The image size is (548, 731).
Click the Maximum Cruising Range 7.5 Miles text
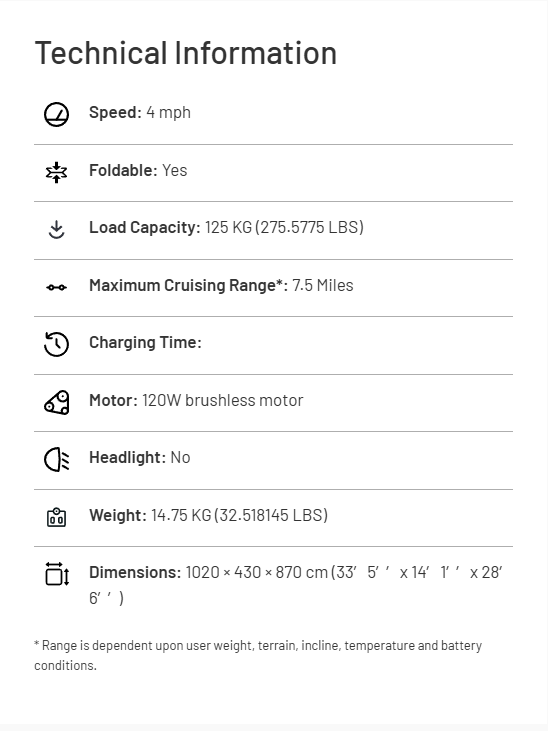click(x=221, y=285)
